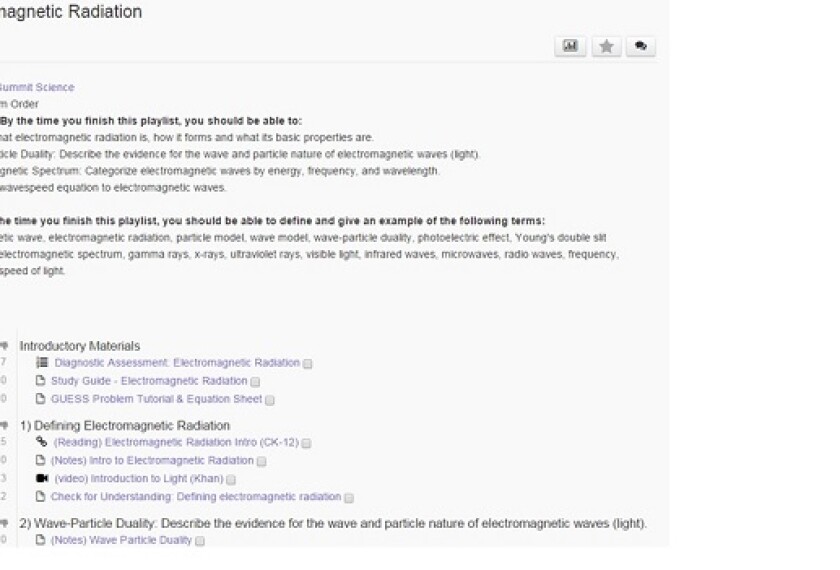The image size is (840, 570).
Task: Open Check for Understanding: Defining electromagnetic radiation link
Action: click(195, 496)
